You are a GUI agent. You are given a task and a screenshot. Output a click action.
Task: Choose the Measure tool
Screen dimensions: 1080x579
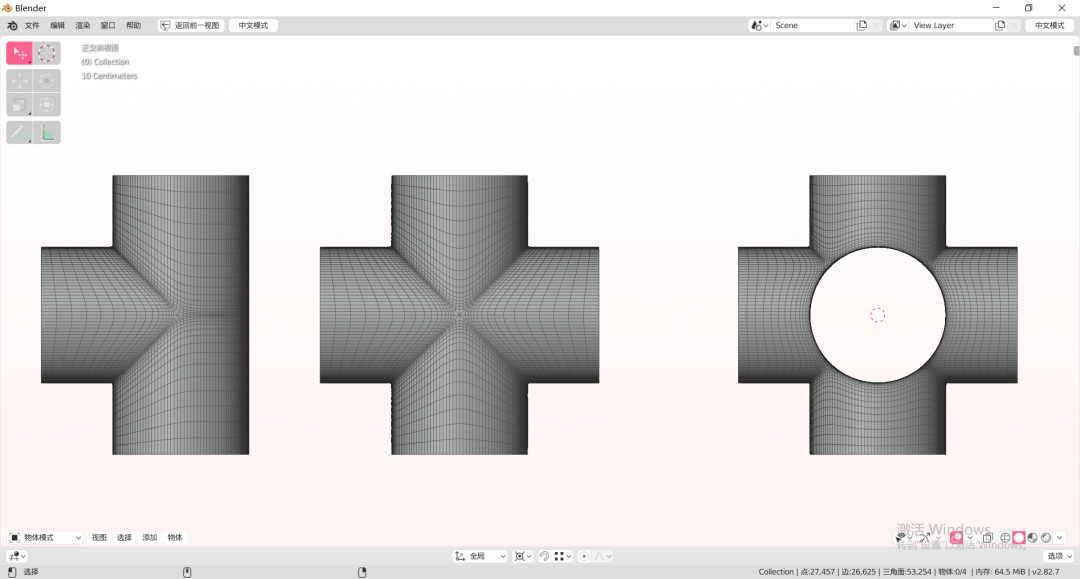click(x=47, y=132)
